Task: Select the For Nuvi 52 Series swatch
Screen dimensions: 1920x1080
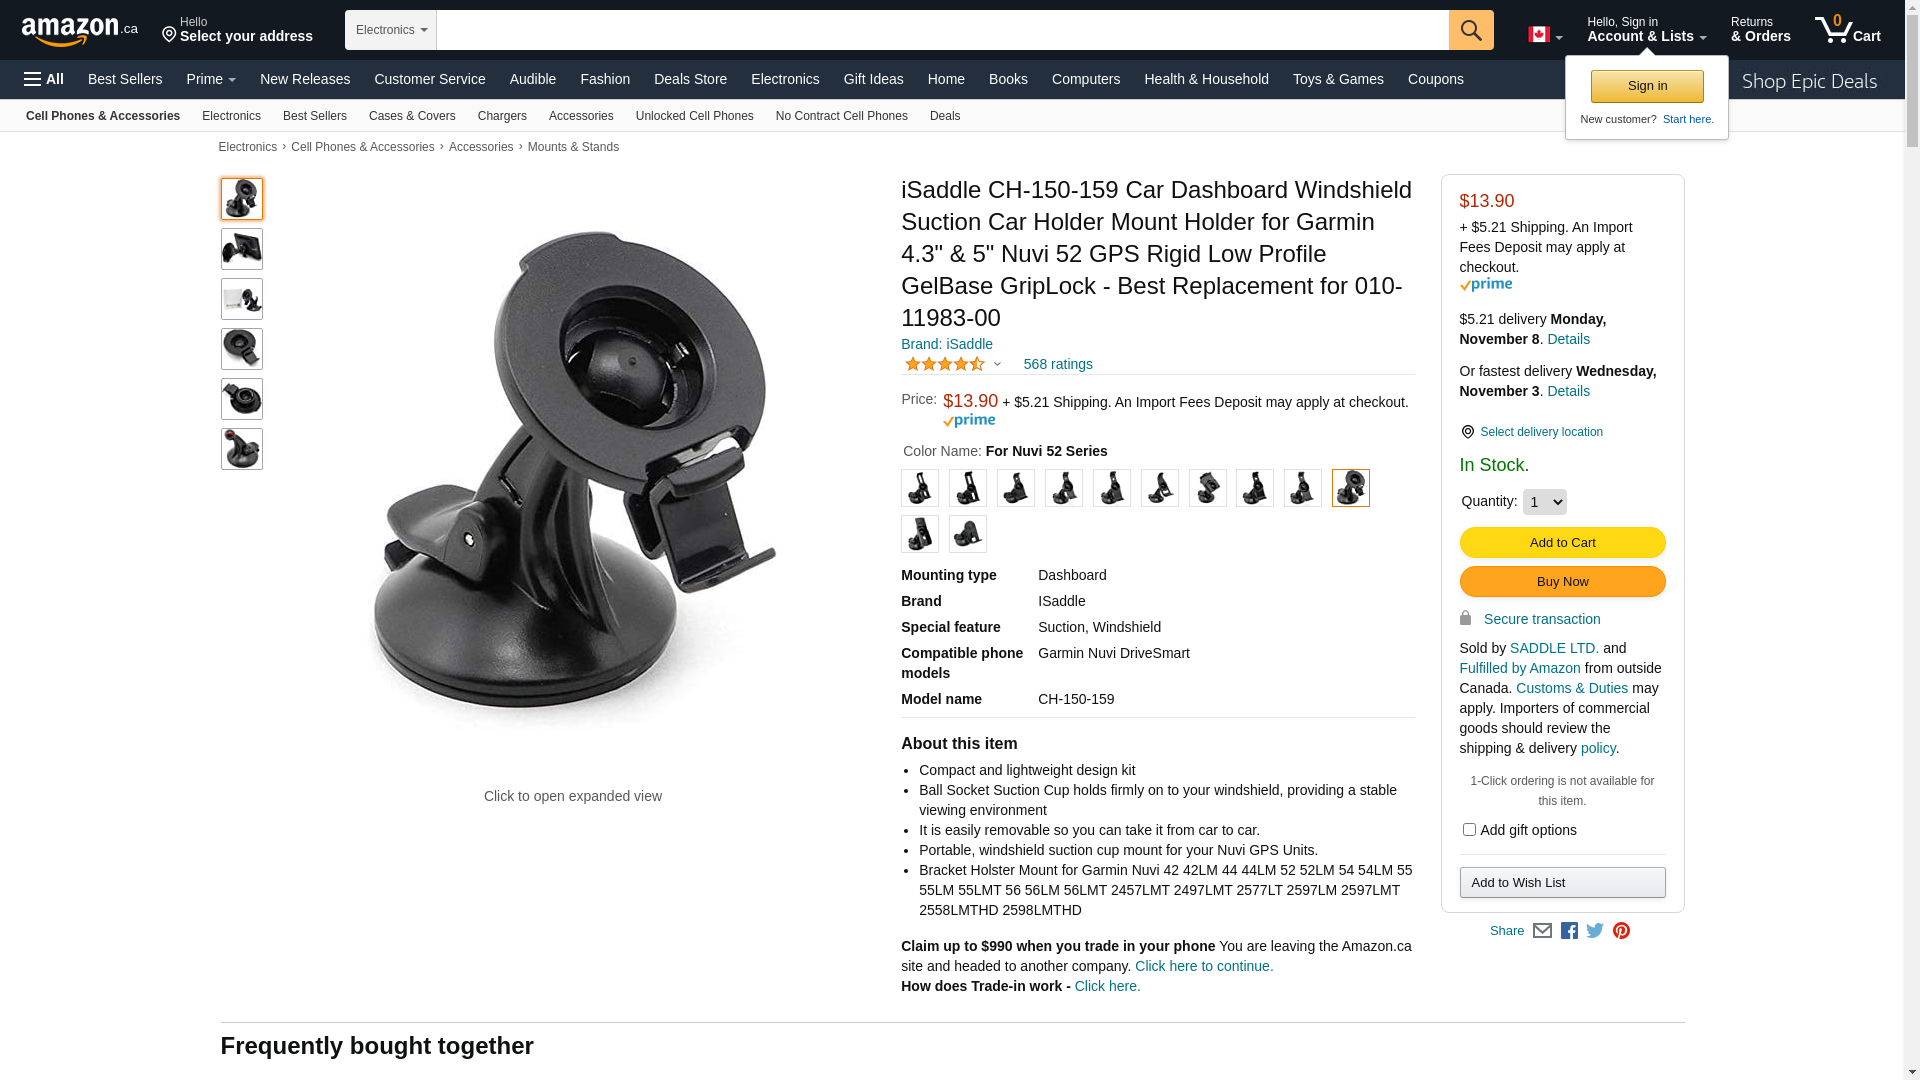Action: 1350,488
